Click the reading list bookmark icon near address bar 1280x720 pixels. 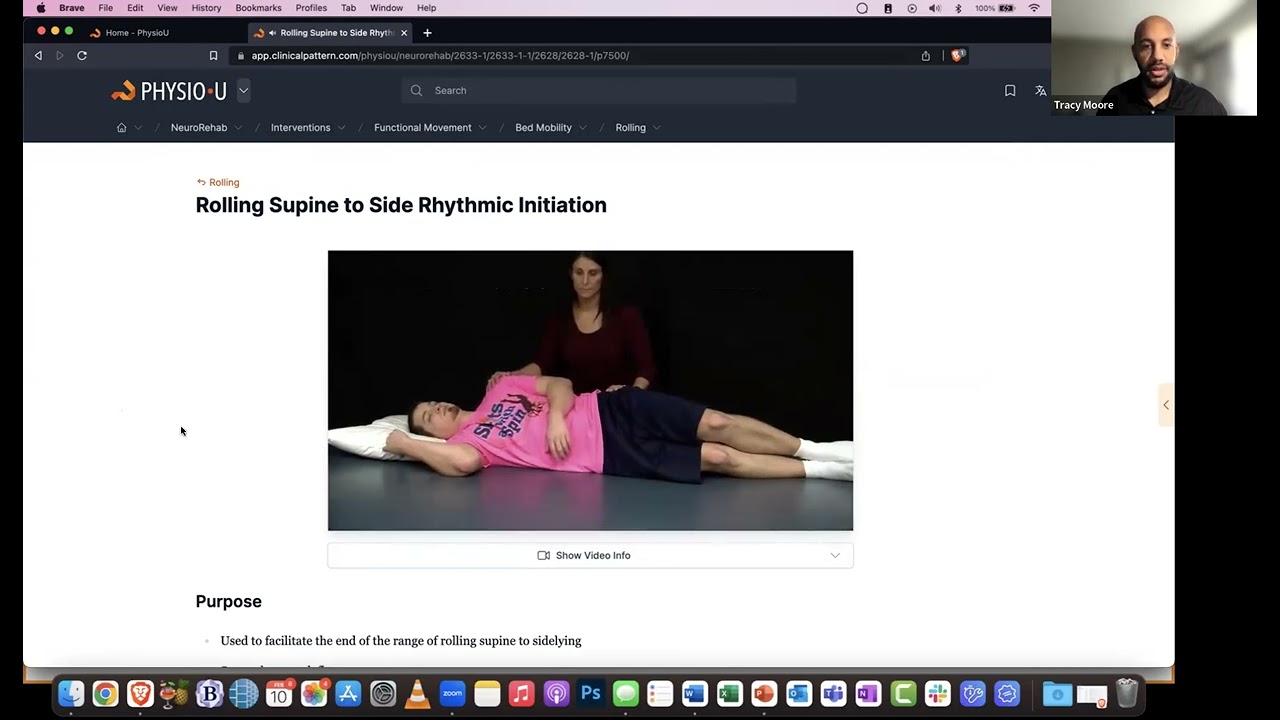(213, 55)
